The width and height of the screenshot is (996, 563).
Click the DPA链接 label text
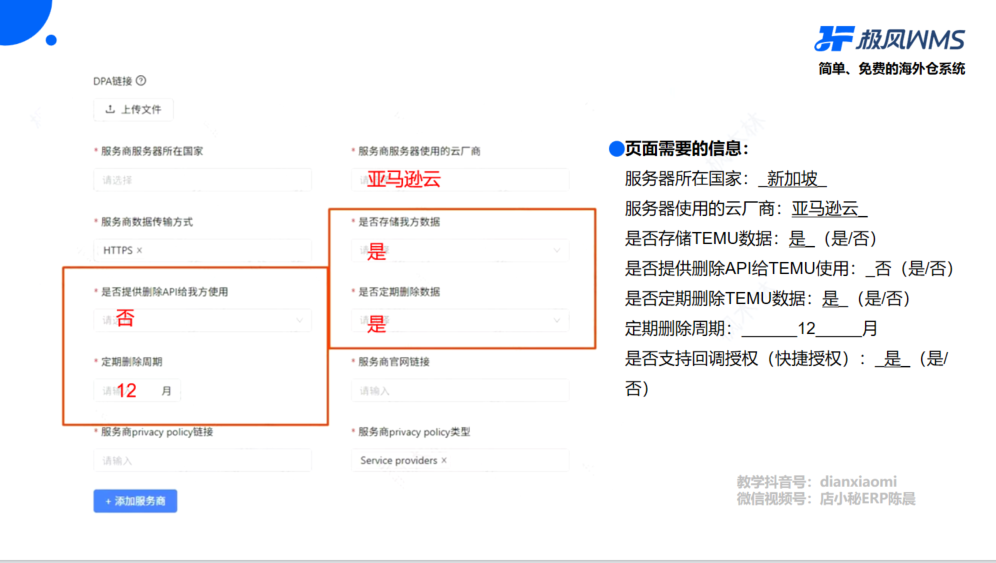click(x=112, y=81)
